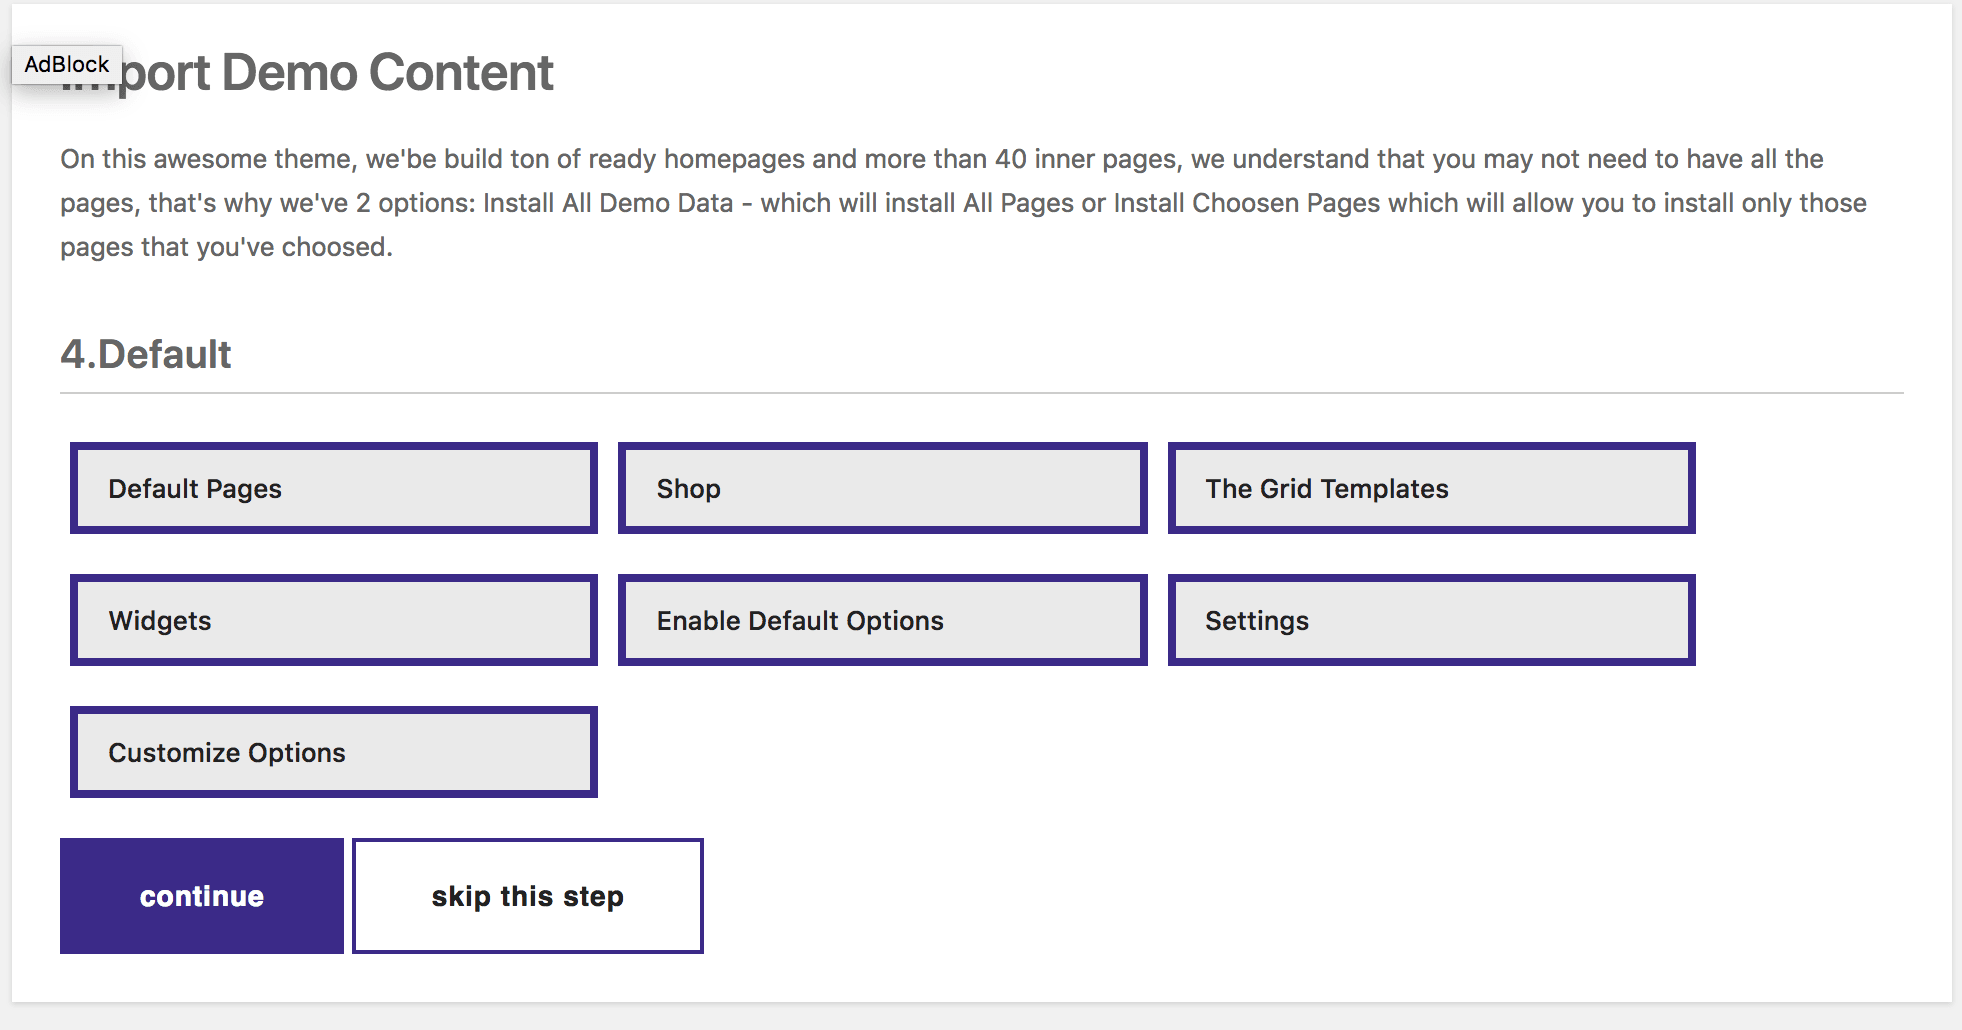Screen dimensions: 1962x1030
Task: Click the "pages that you've choosed" line
Action: [x=226, y=247]
